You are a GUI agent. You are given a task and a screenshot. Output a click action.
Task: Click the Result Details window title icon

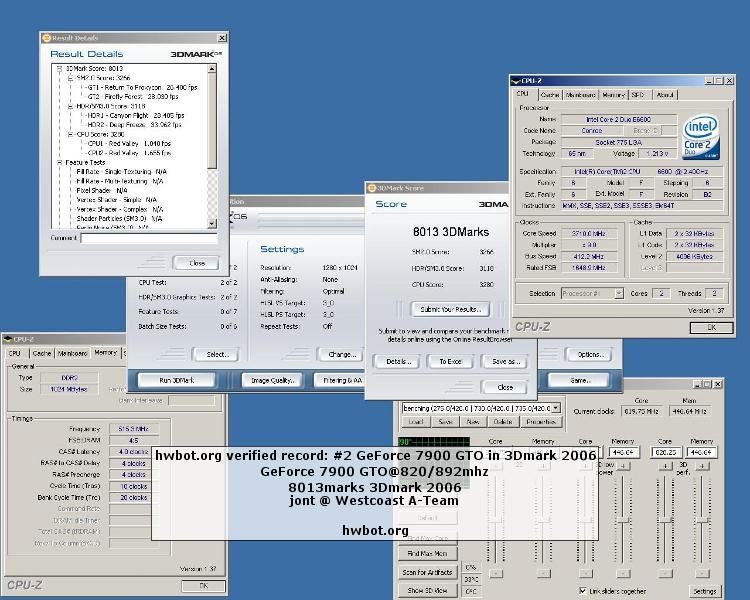click(46, 38)
